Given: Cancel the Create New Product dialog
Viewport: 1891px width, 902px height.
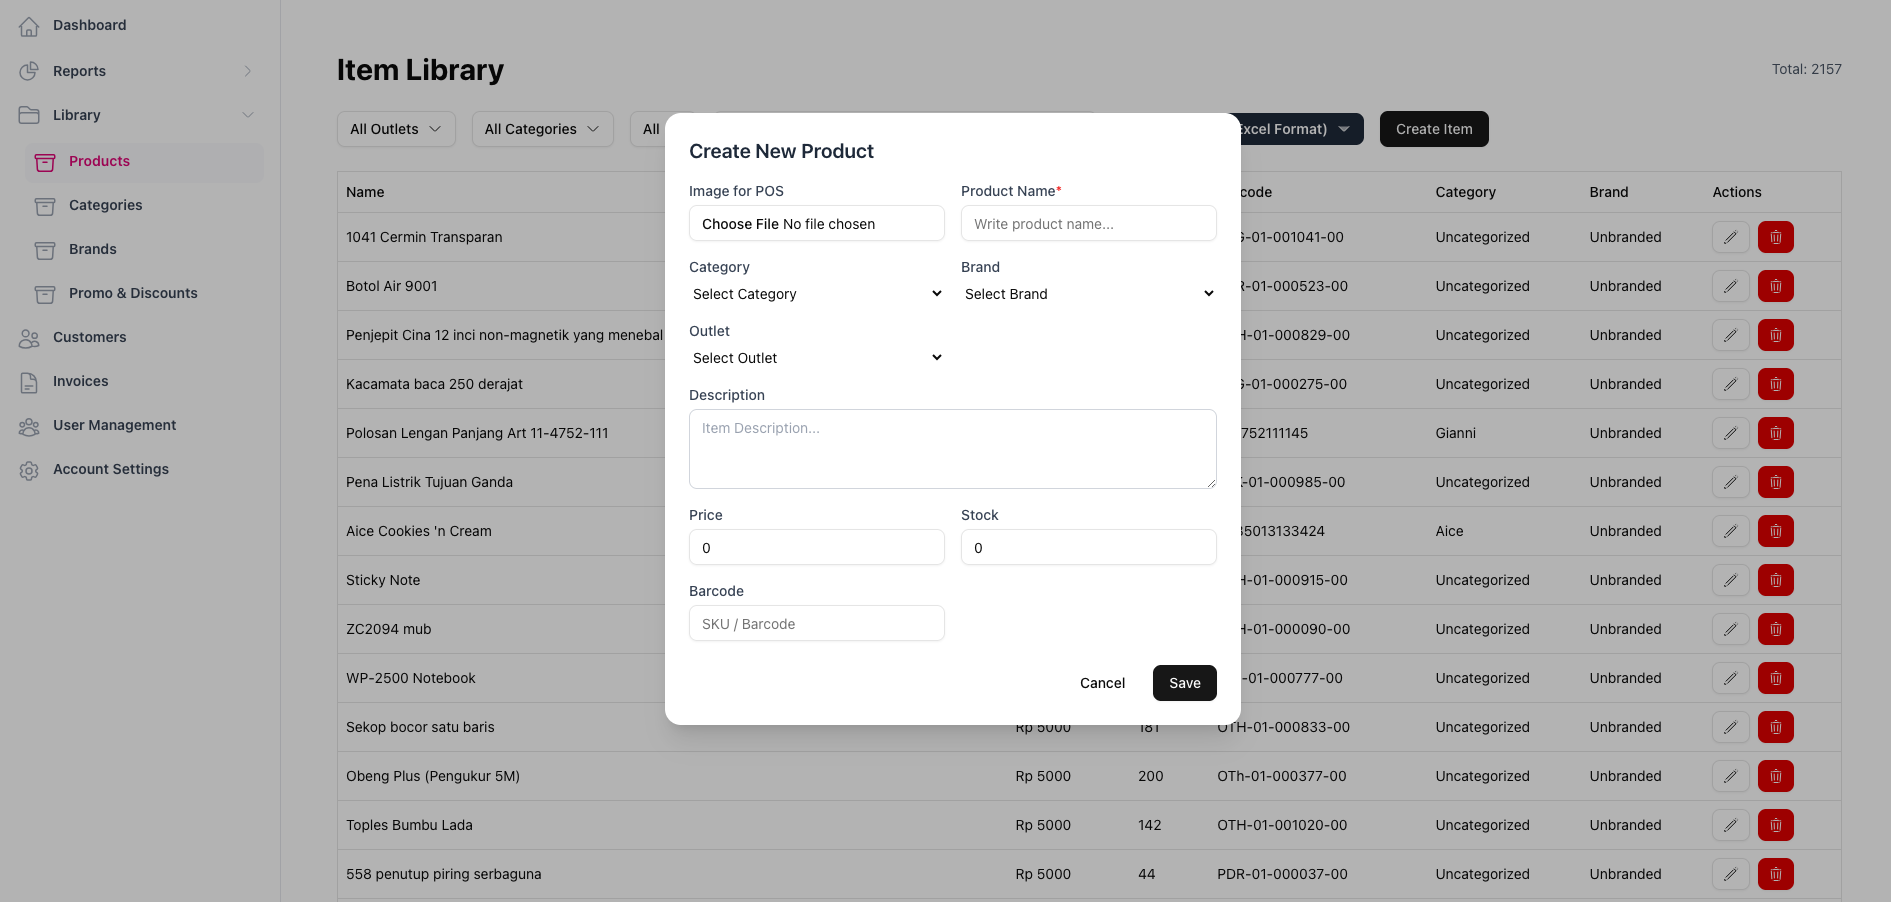Looking at the screenshot, I should pyautogui.click(x=1102, y=683).
